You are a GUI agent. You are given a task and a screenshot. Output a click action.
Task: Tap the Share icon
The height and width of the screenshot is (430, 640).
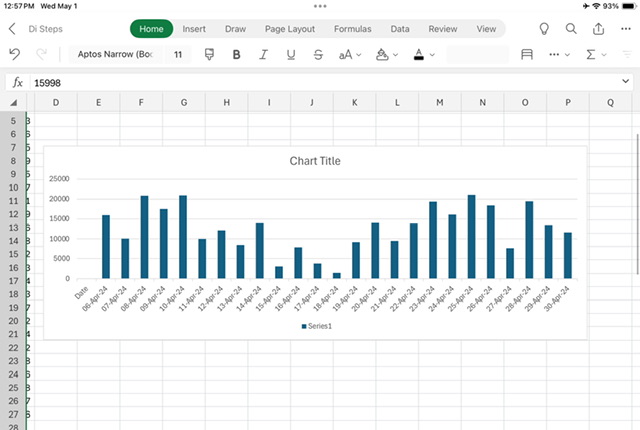click(598, 29)
